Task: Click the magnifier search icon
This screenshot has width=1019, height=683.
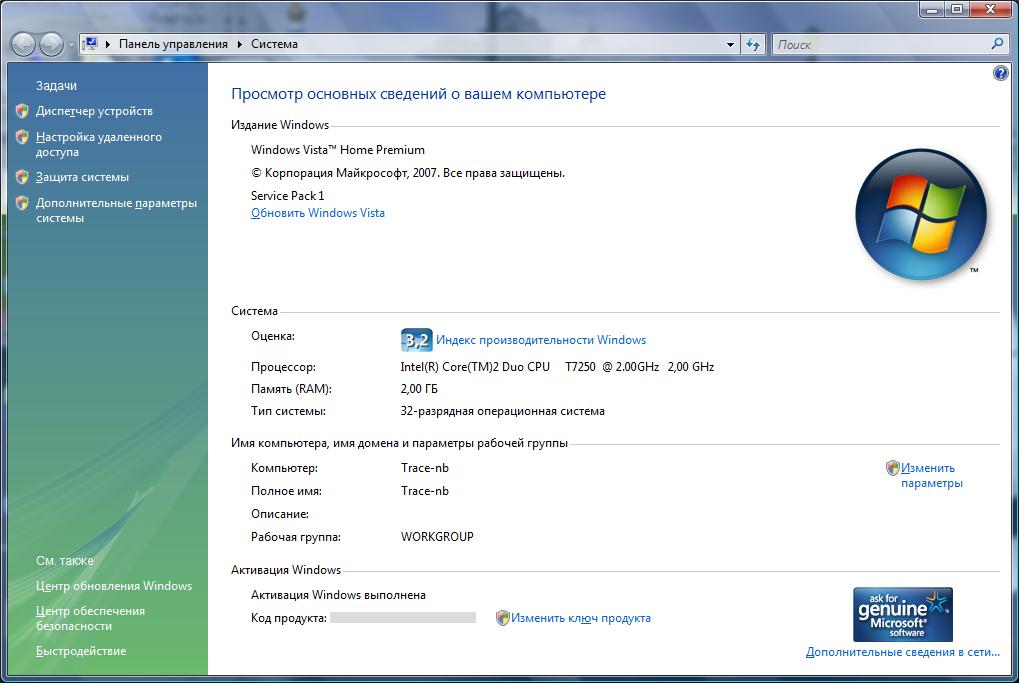Action: (x=998, y=44)
